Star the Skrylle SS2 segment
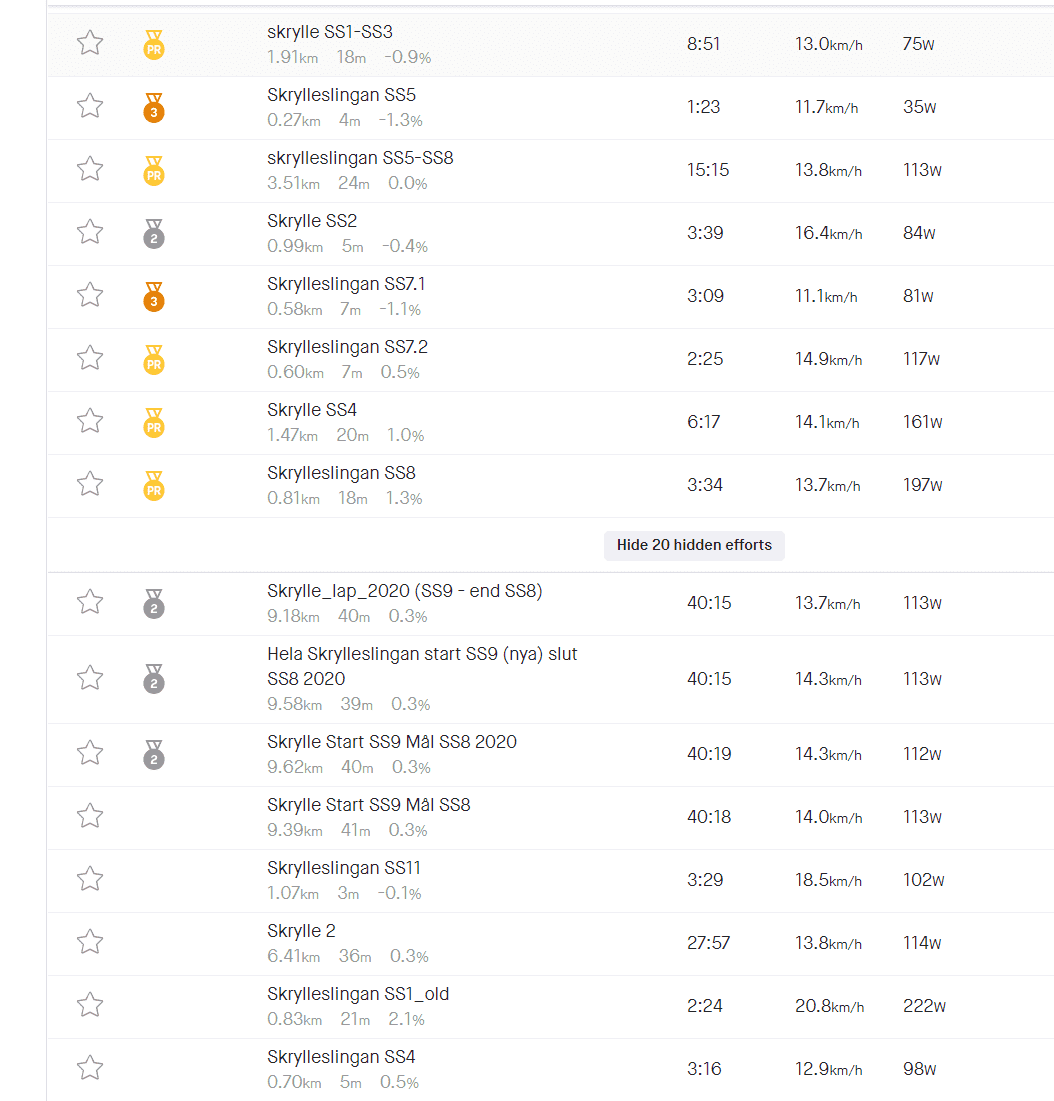1054x1101 pixels. [90, 232]
